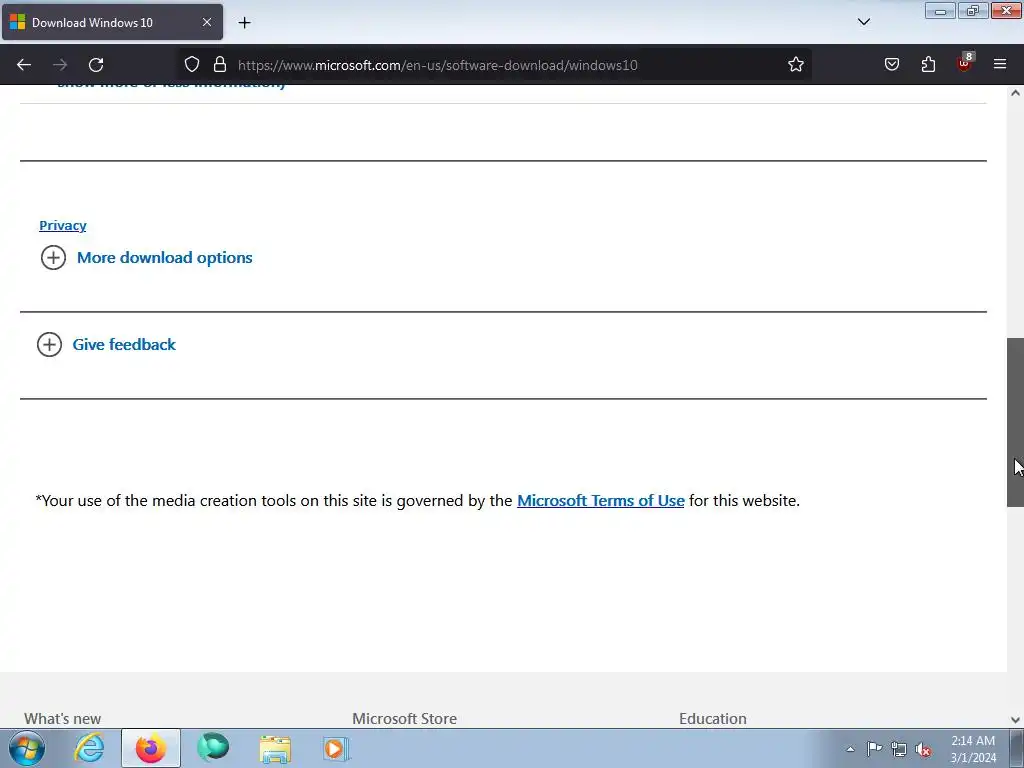The height and width of the screenshot is (768, 1024).
Task: Launch Windows Media Player from the taskbar
Action: click(337, 748)
